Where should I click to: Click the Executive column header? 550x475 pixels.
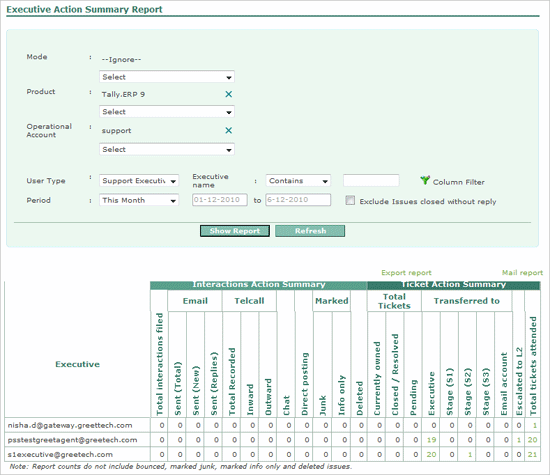[78, 364]
